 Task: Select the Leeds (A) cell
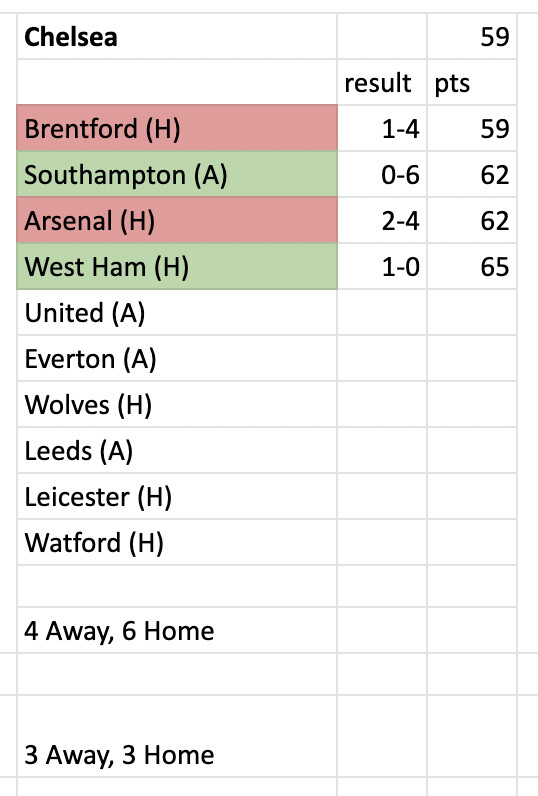click(x=177, y=450)
